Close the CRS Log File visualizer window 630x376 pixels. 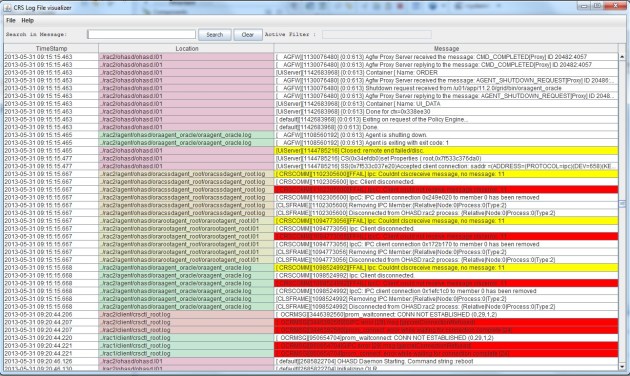point(615,6)
